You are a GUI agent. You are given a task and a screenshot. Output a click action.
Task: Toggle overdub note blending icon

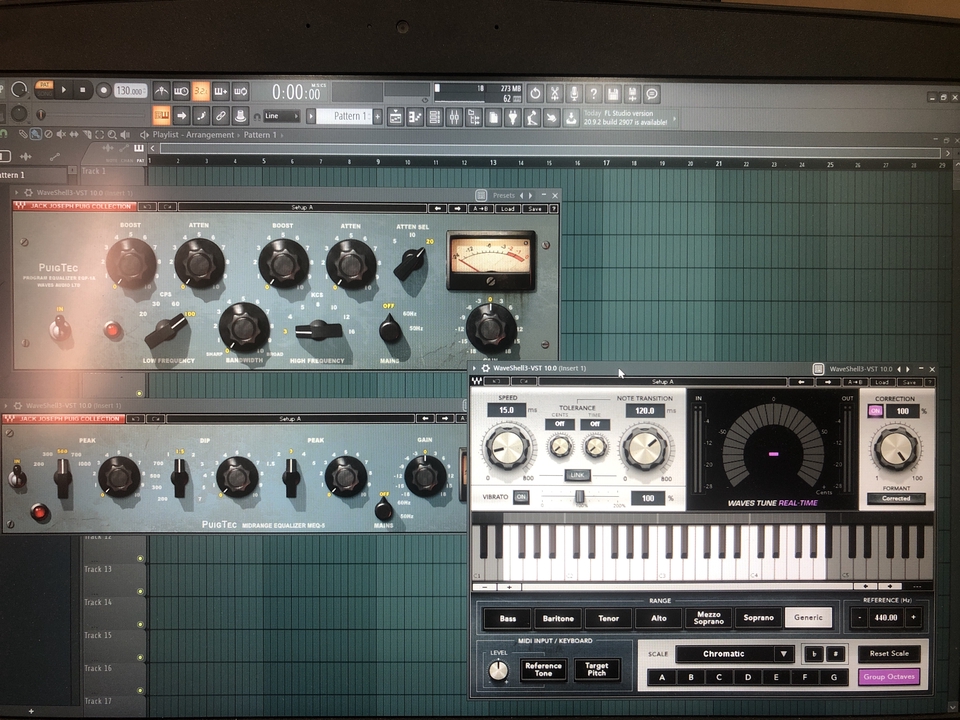220,91
